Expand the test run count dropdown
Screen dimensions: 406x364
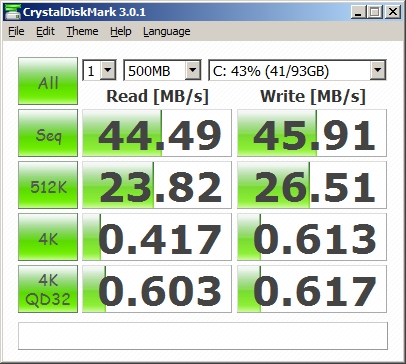[108, 70]
